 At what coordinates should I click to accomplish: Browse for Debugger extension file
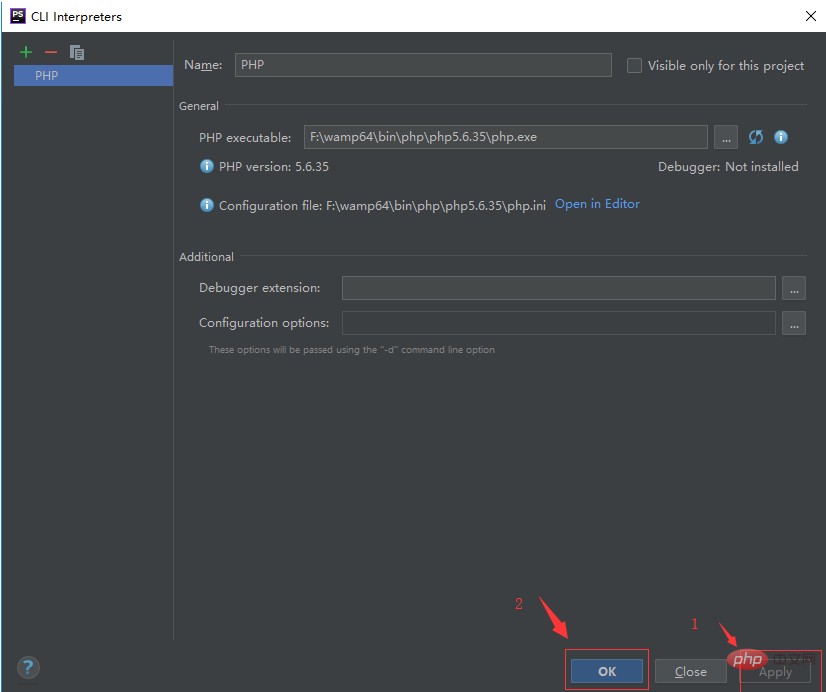794,288
